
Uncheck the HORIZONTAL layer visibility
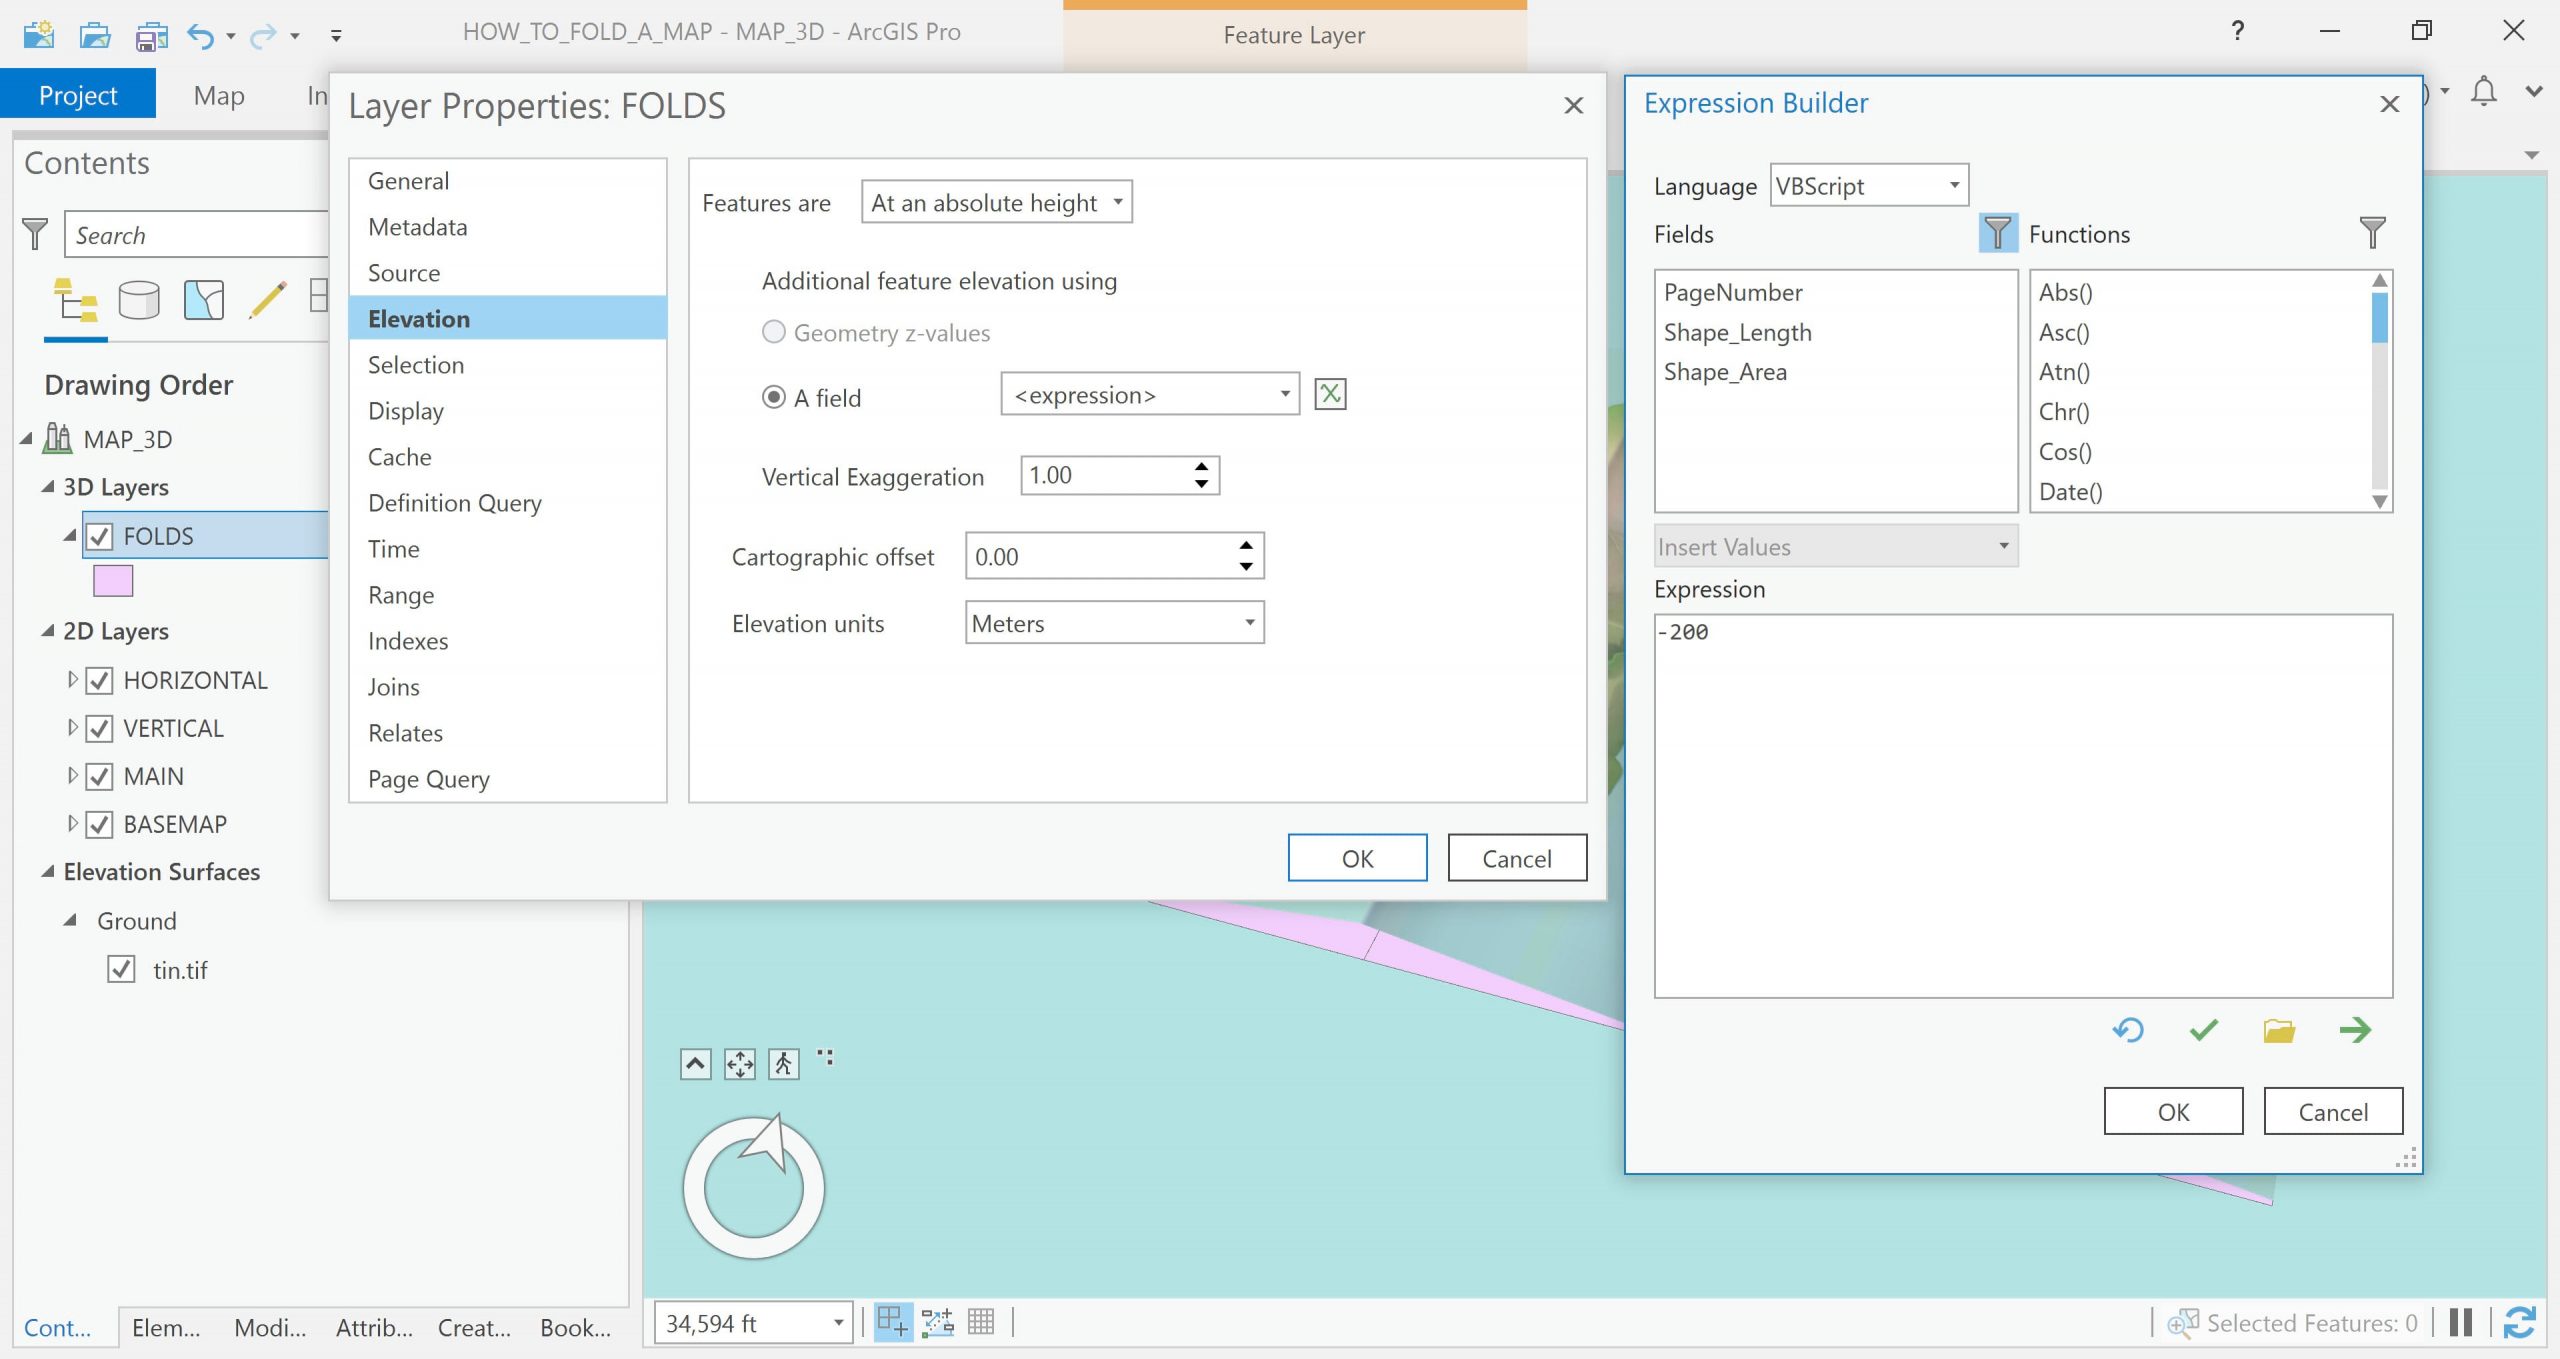click(99, 681)
